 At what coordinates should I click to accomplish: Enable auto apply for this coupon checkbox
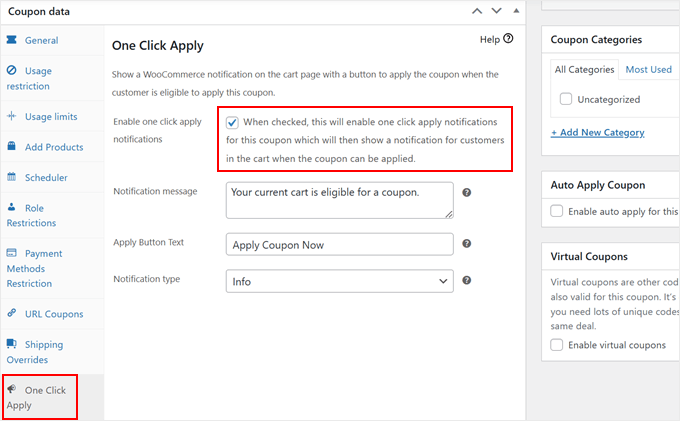coord(556,211)
